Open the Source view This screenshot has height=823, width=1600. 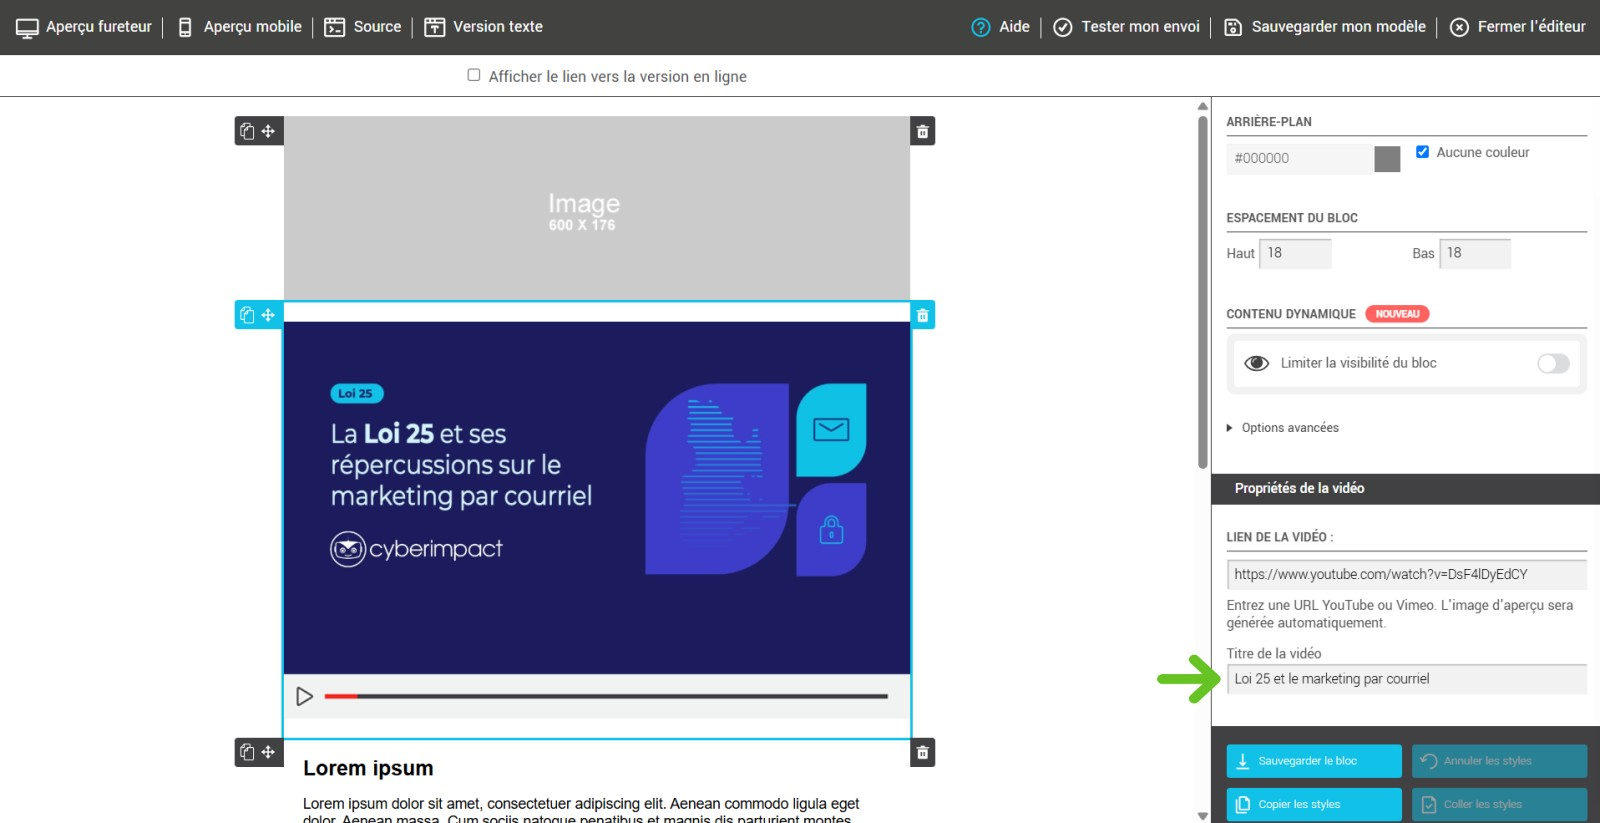pyautogui.click(x=363, y=27)
